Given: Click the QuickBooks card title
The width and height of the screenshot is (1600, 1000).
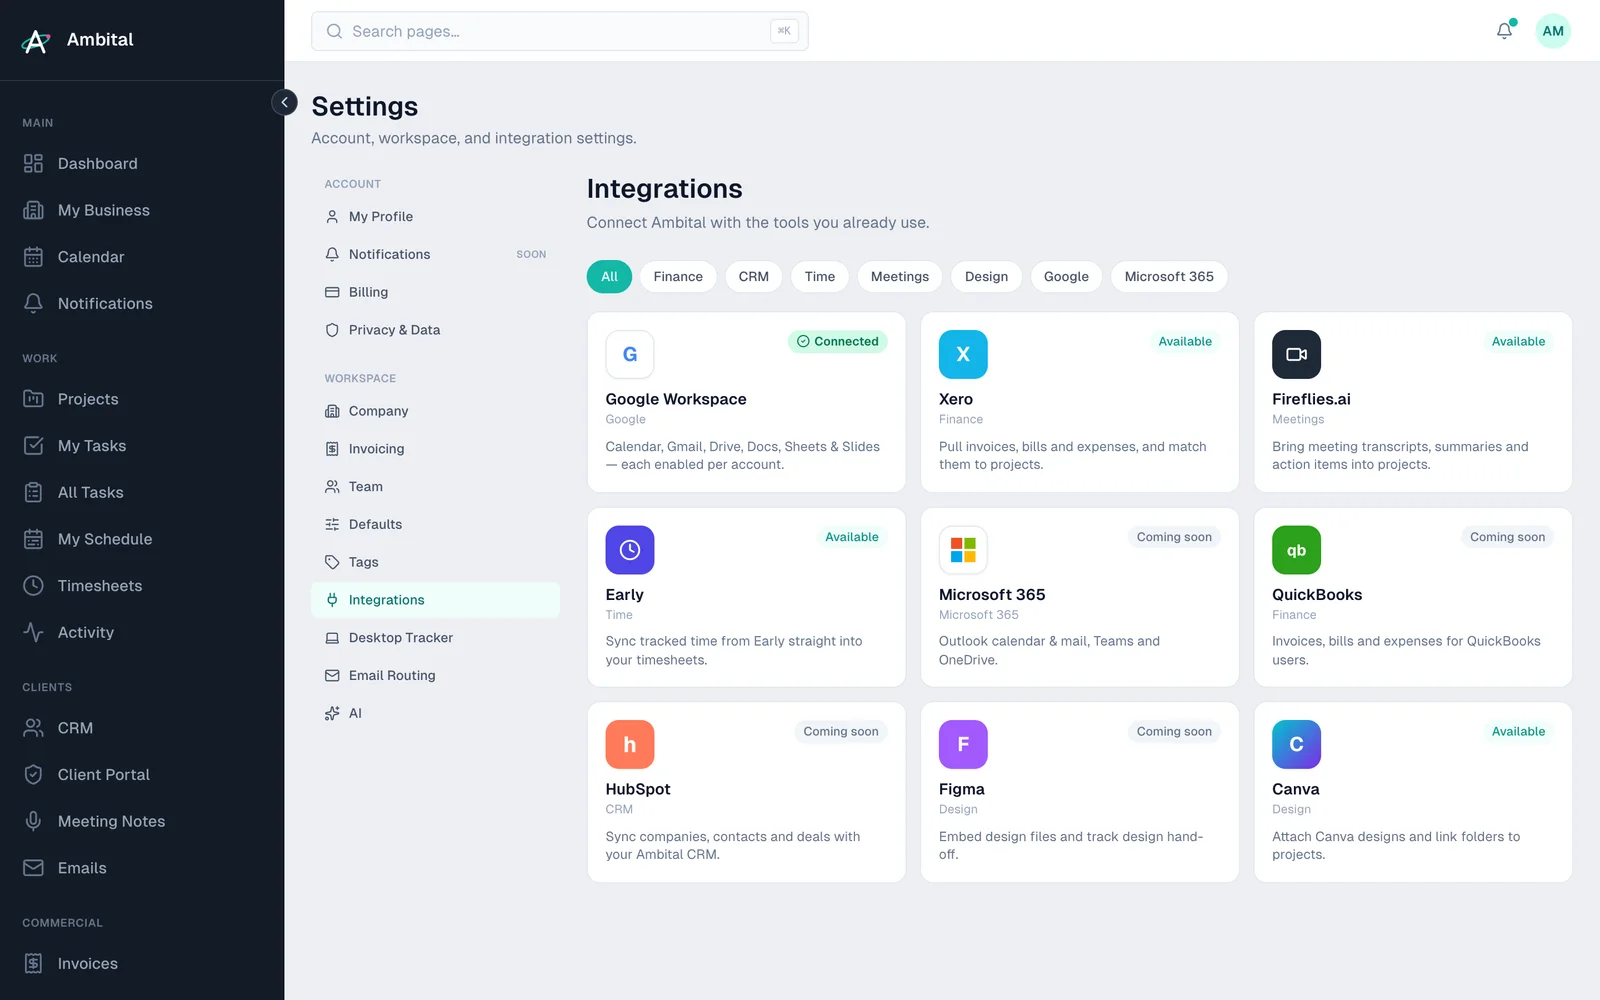Looking at the screenshot, I should pyautogui.click(x=1317, y=595).
